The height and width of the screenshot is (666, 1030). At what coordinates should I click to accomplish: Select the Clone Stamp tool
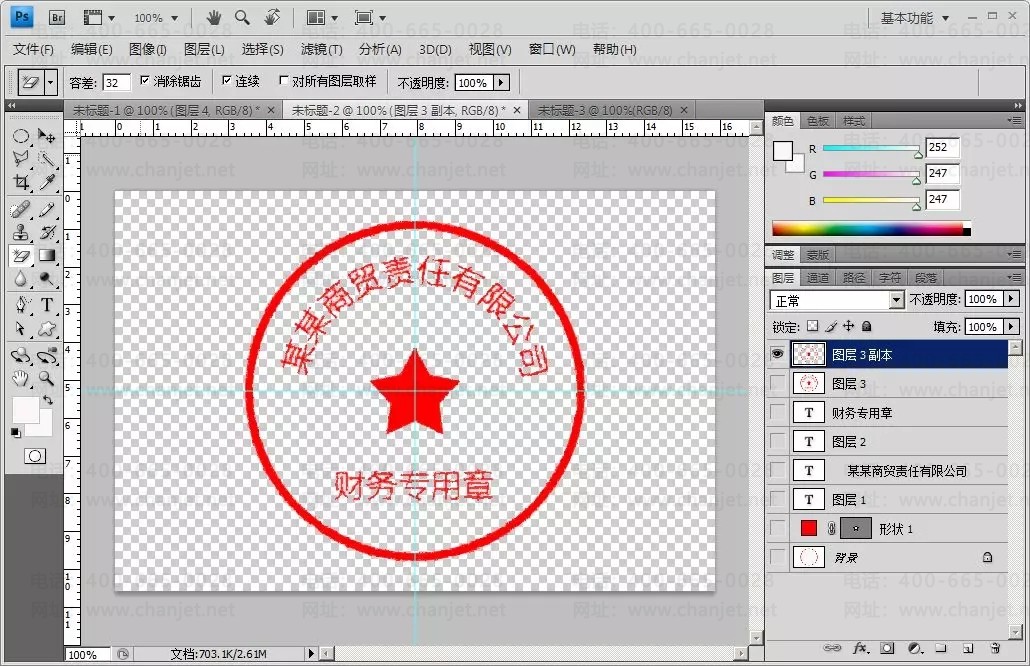(x=21, y=232)
